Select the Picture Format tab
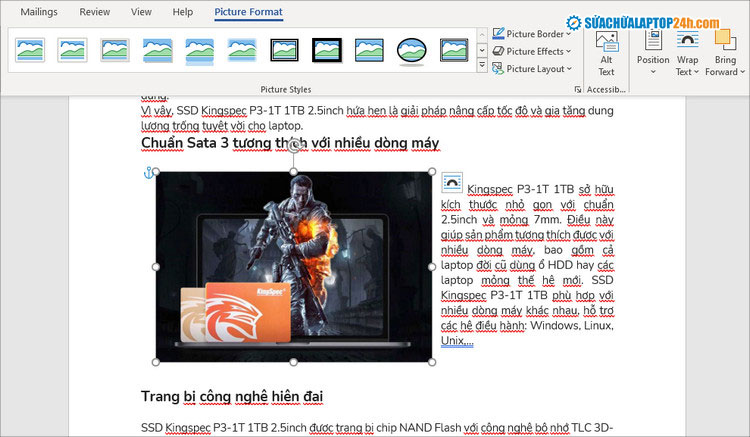 click(x=248, y=12)
